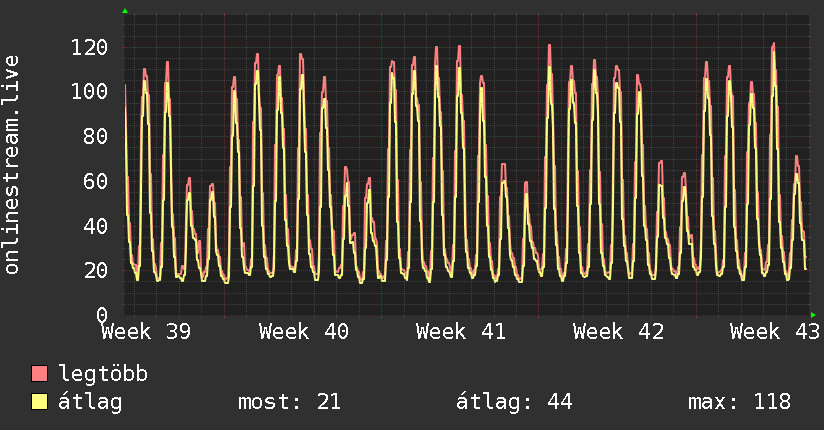The width and height of the screenshot is (824, 430).
Task: Click the 100 y-axis label
Action: [x=89, y=91]
